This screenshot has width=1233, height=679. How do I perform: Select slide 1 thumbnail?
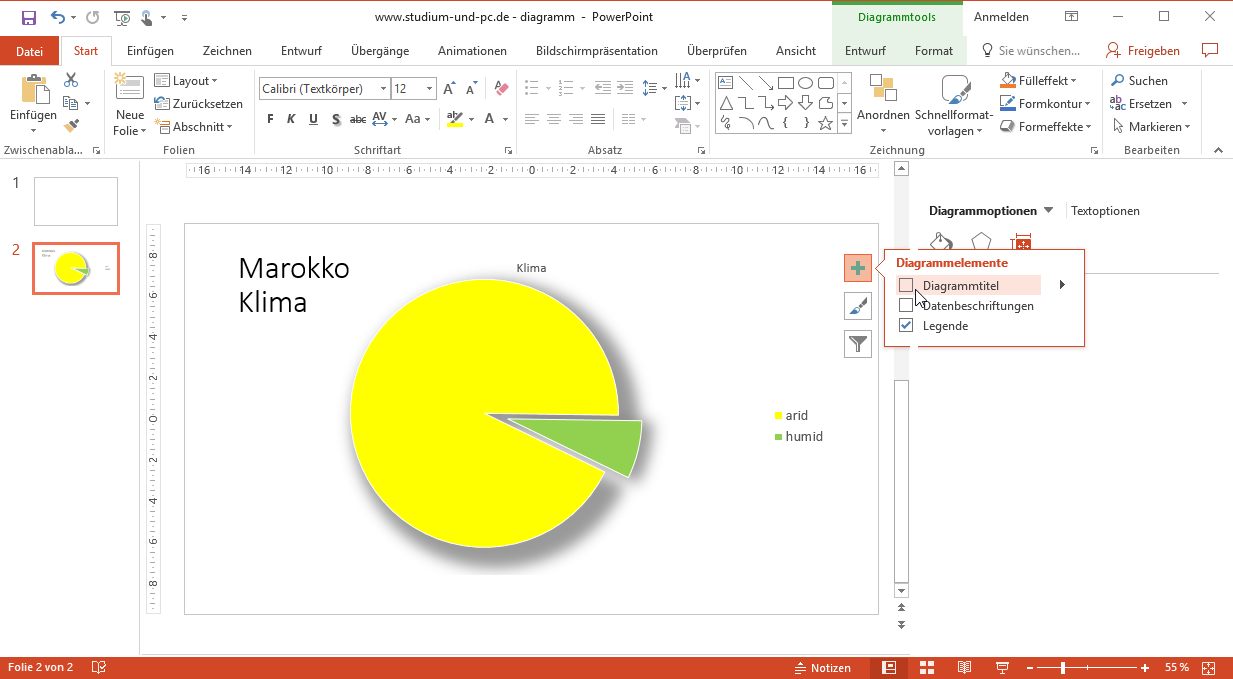point(76,201)
